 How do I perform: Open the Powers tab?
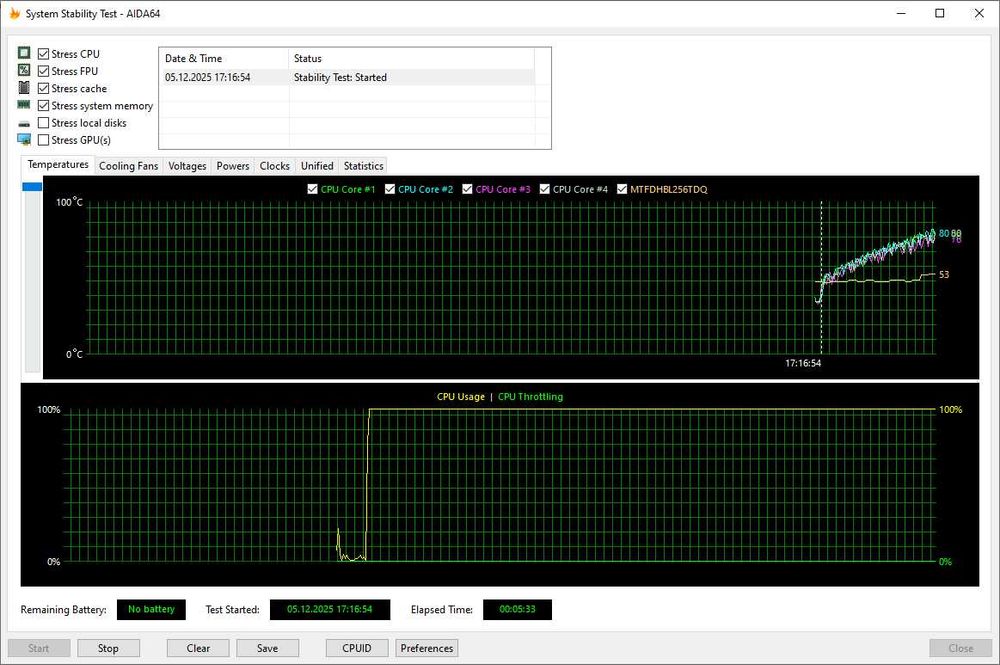click(x=233, y=166)
